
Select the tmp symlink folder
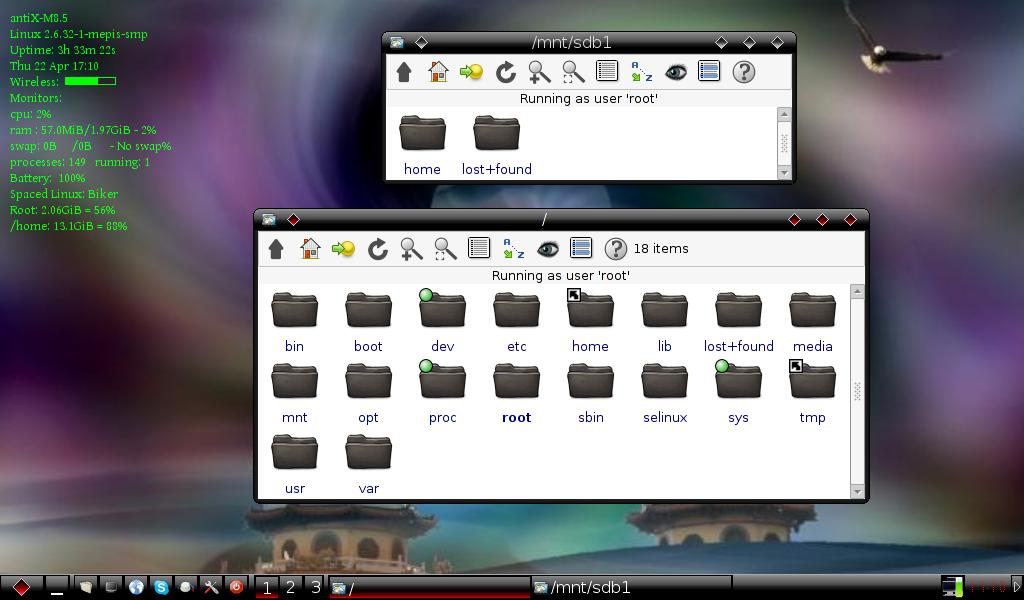point(812,392)
